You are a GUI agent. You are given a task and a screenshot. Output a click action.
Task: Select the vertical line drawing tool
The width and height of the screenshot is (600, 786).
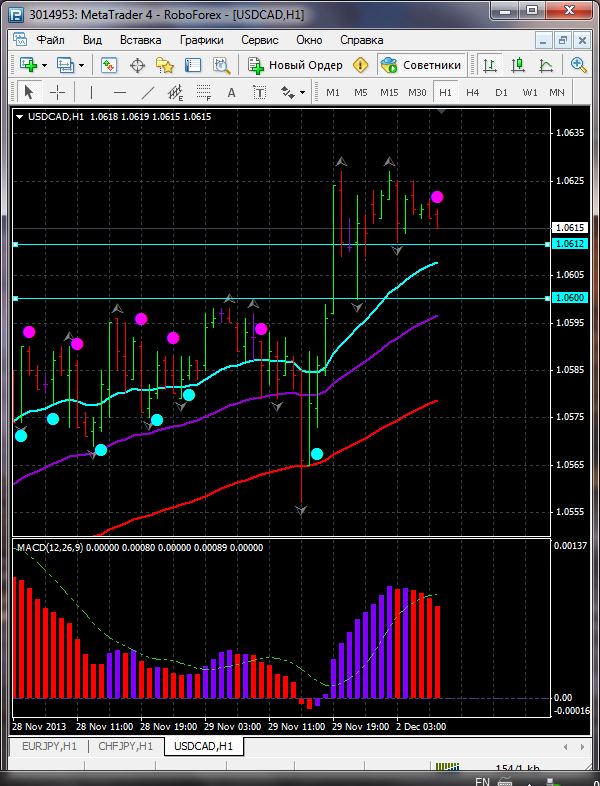tap(91, 92)
